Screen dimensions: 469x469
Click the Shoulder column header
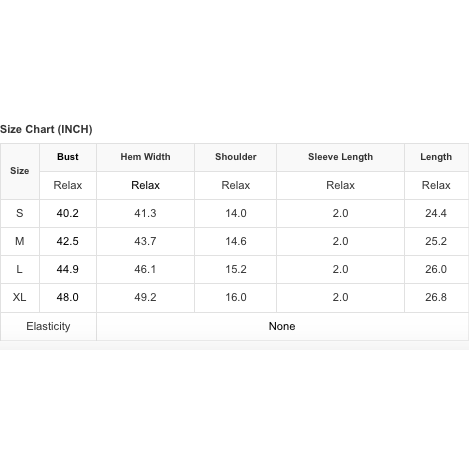tap(236, 157)
